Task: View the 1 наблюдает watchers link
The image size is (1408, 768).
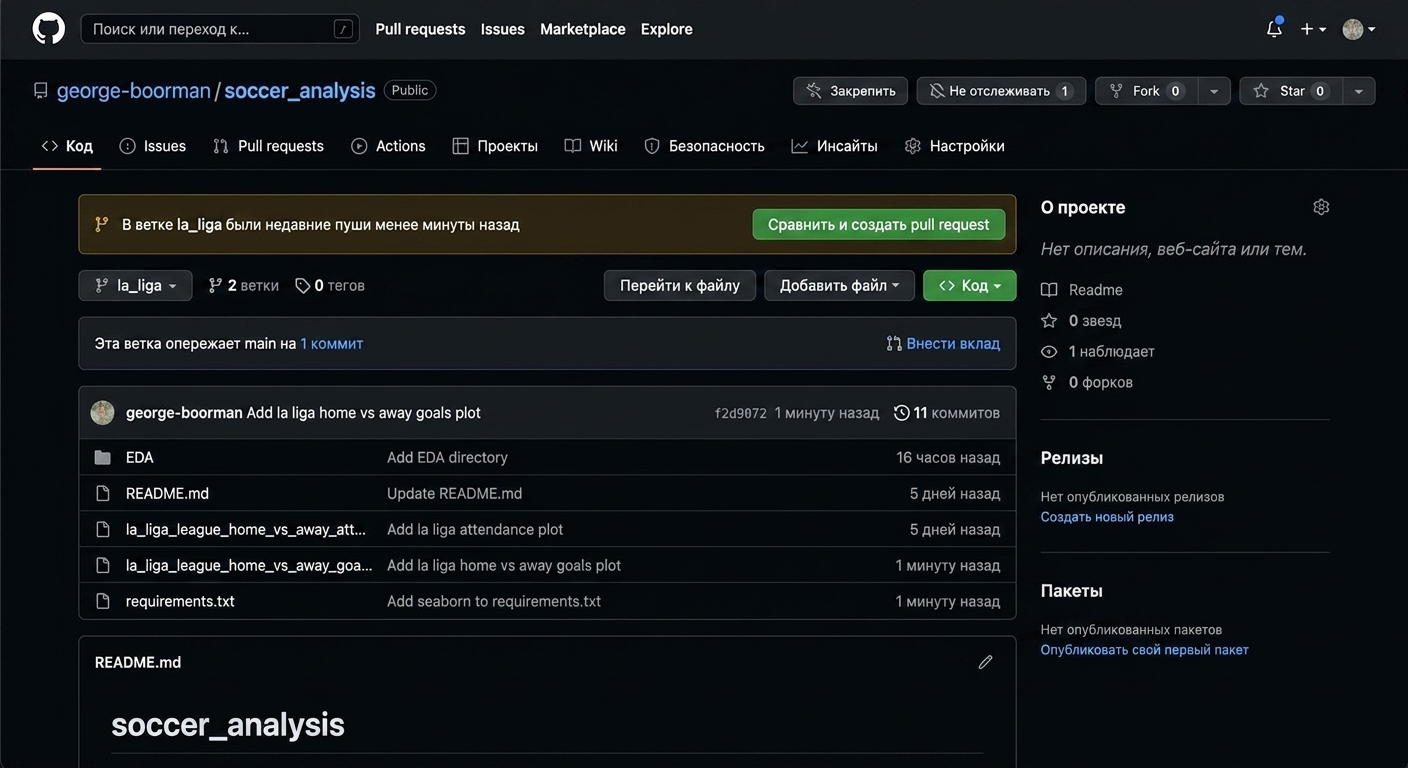Action: click(1098, 352)
